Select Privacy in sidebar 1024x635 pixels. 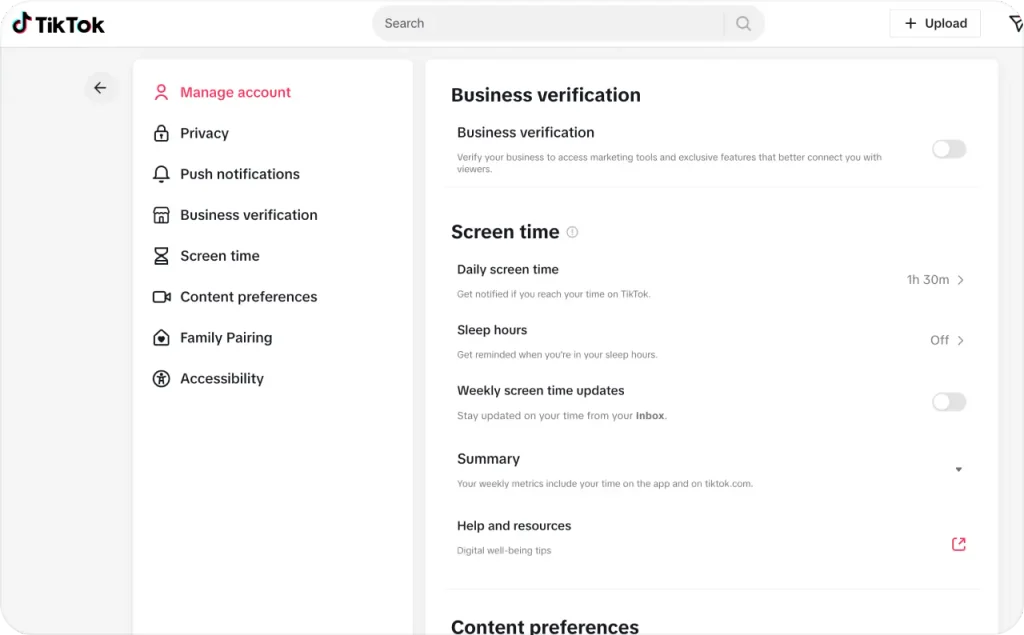coord(204,133)
